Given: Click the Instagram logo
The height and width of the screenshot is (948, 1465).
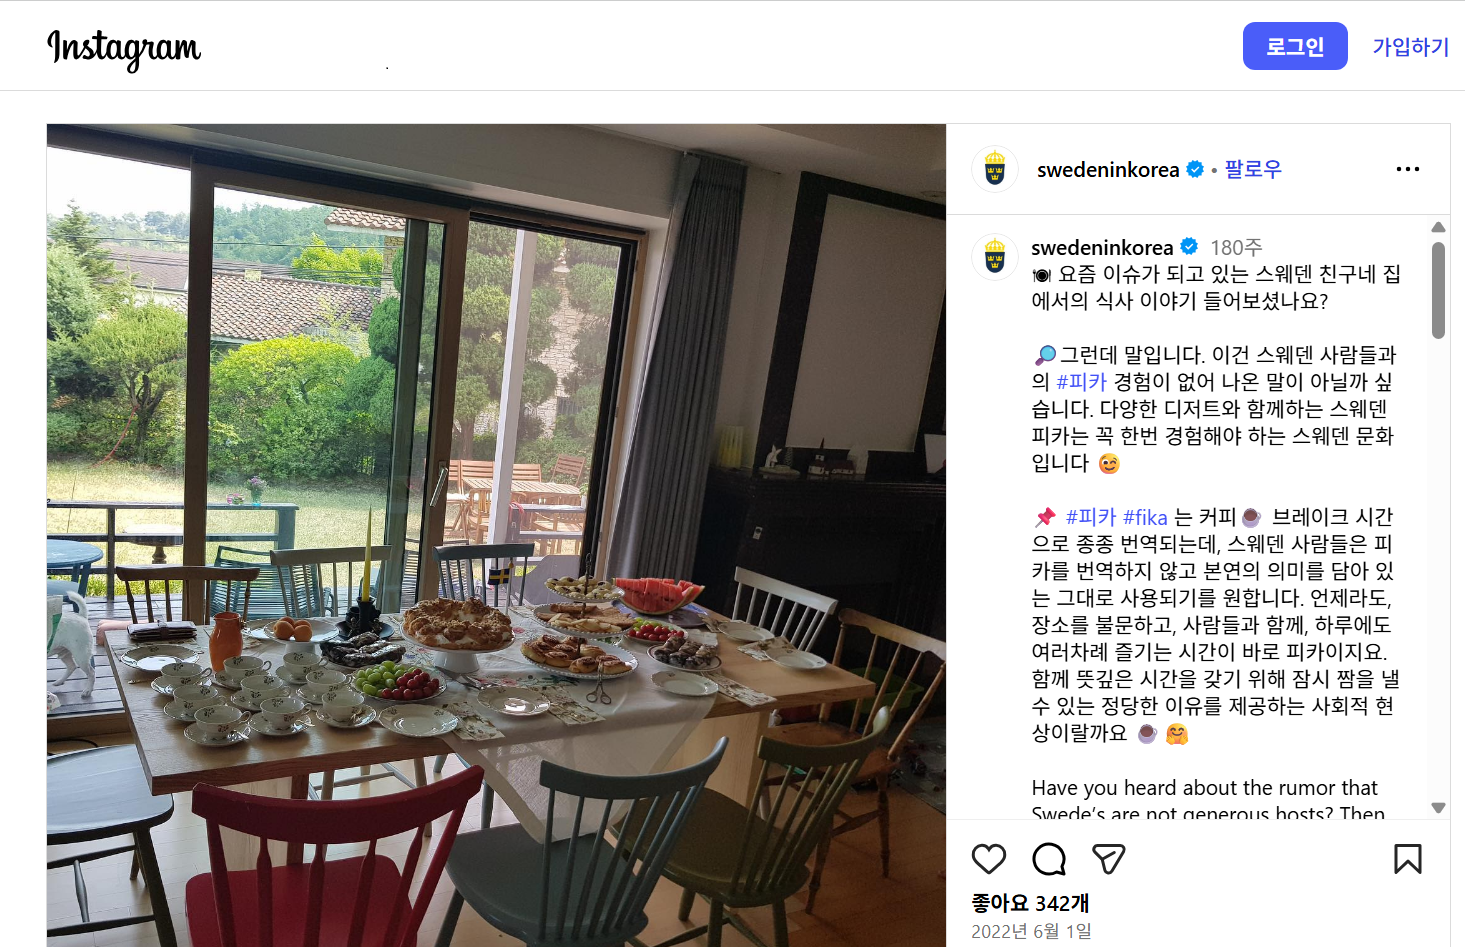Looking at the screenshot, I should pyautogui.click(x=124, y=49).
